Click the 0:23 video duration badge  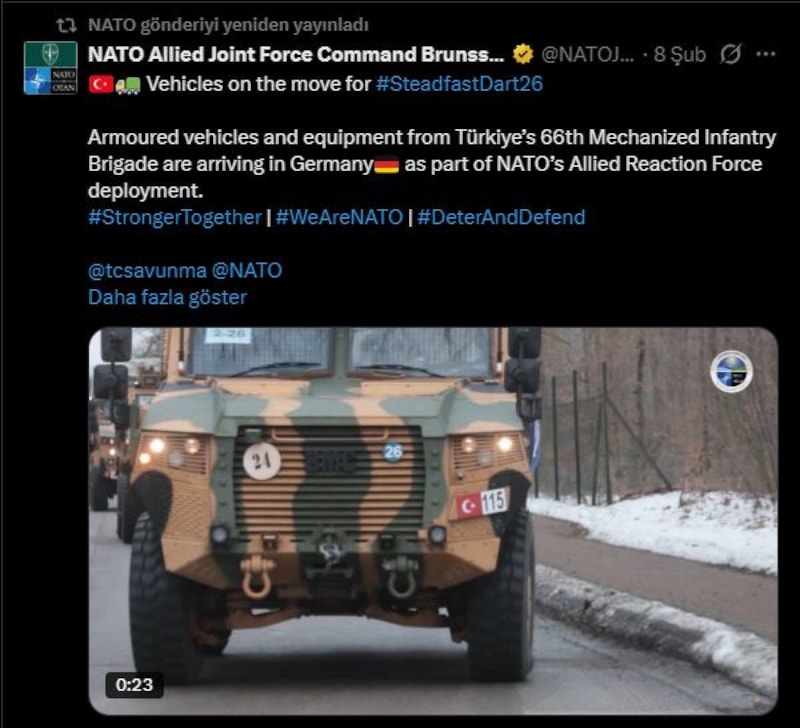[x=134, y=685]
